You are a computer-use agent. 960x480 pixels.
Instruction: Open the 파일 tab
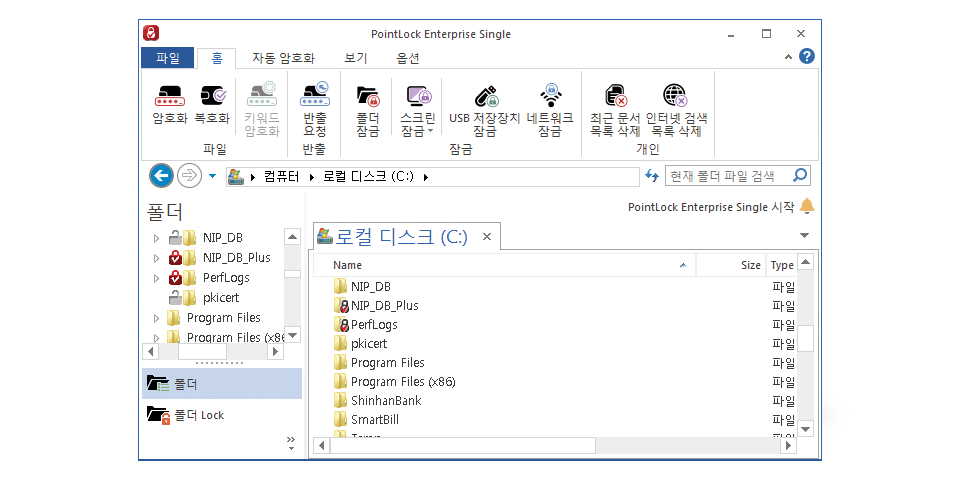pos(168,58)
